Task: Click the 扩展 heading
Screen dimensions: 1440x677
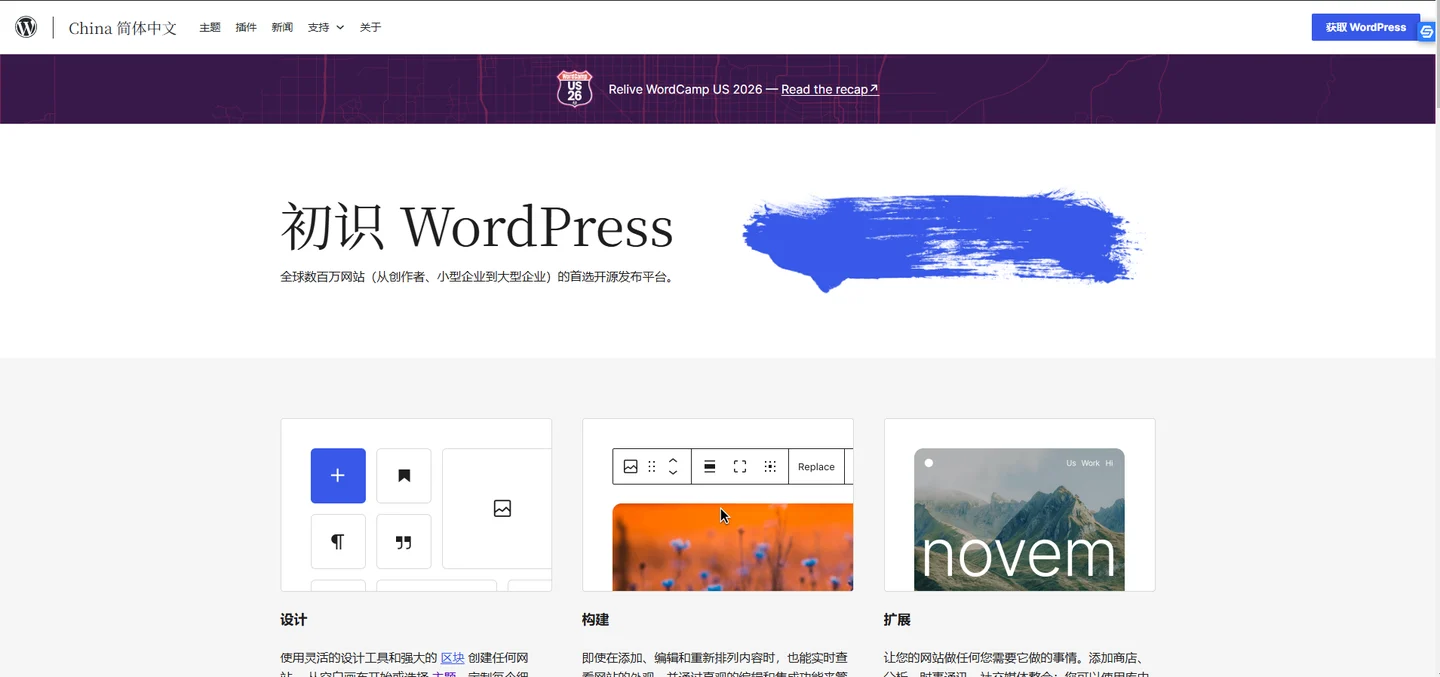Action: click(898, 620)
